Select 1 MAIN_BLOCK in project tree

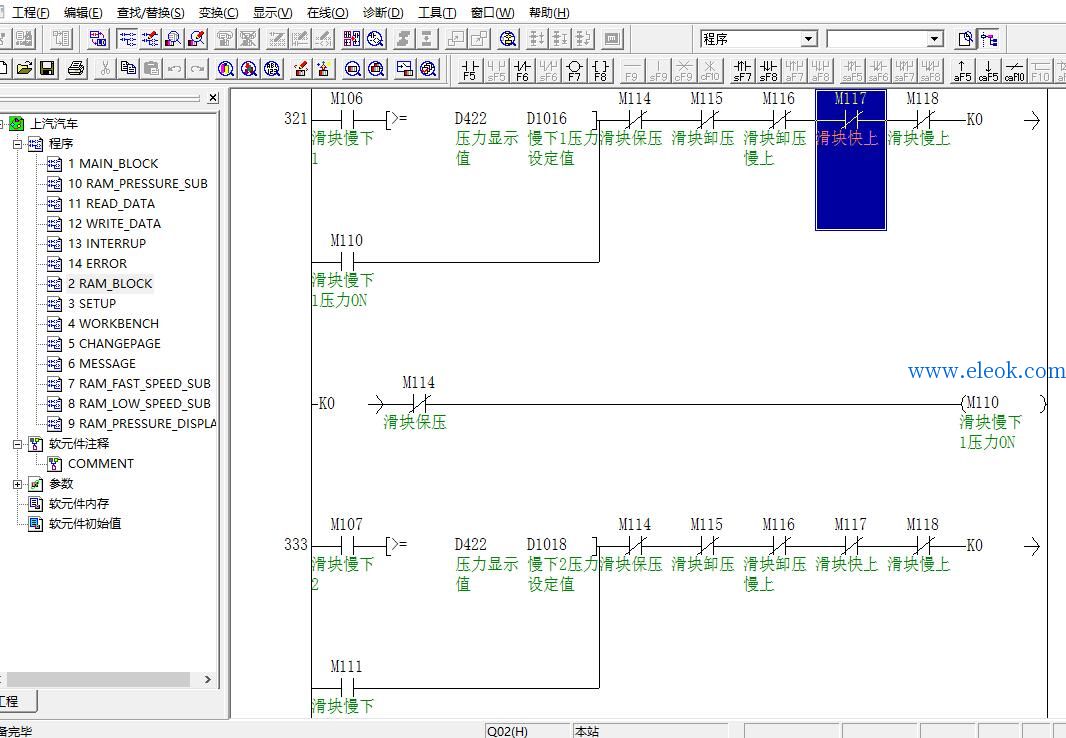click(x=113, y=164)
